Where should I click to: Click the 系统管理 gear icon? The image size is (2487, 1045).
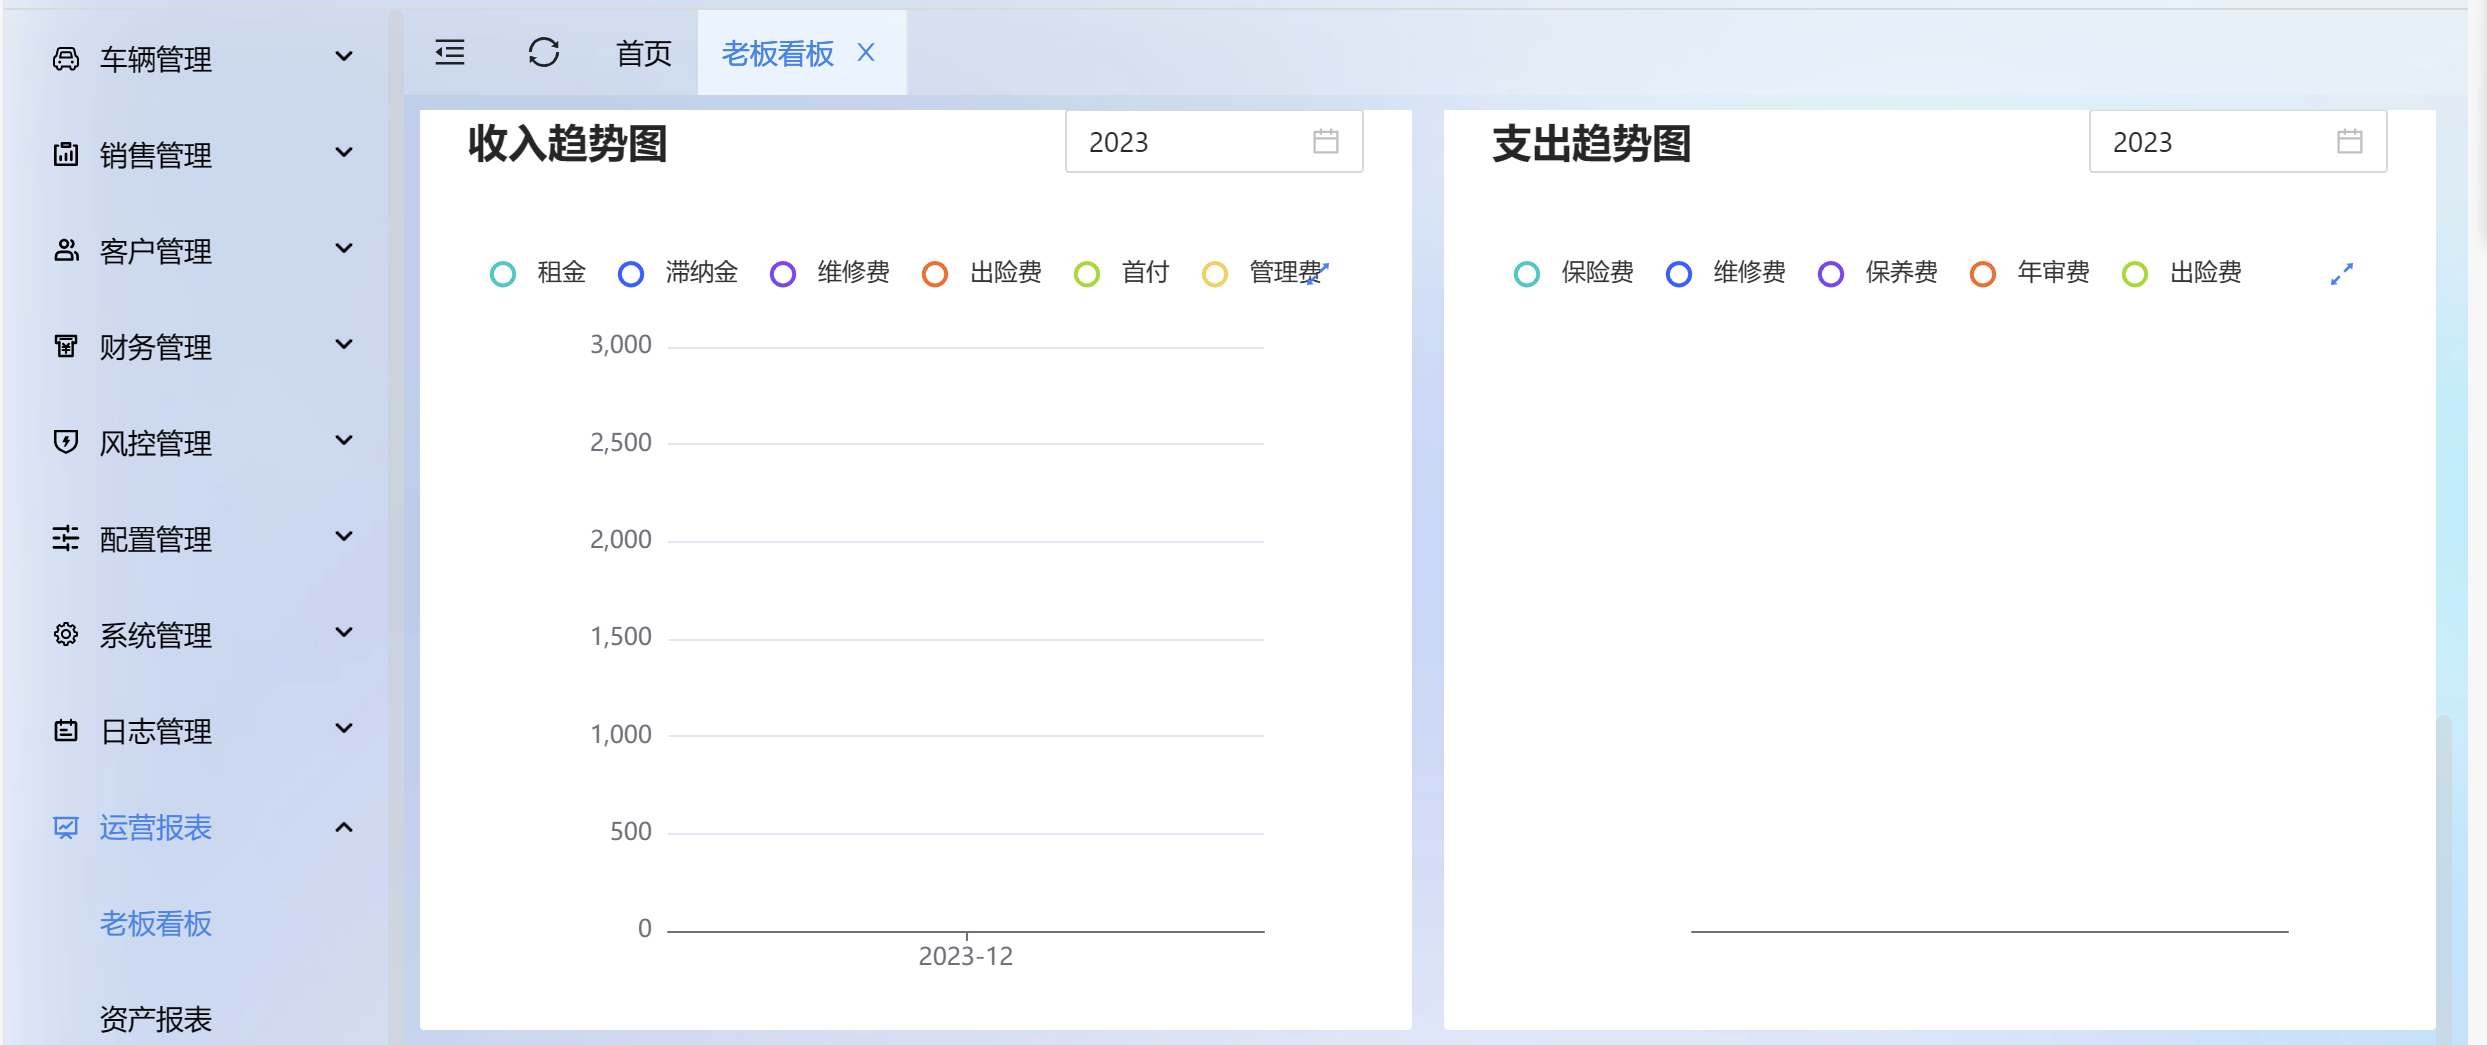point(66,634)
